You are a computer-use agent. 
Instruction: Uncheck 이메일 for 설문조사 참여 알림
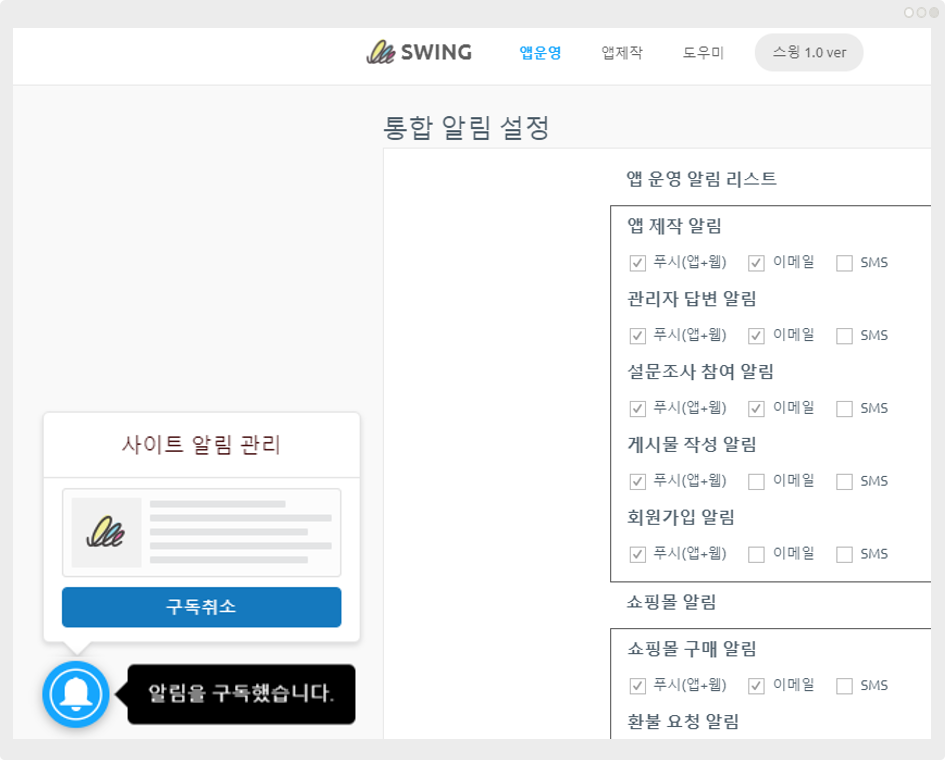(x=756, y=409)
